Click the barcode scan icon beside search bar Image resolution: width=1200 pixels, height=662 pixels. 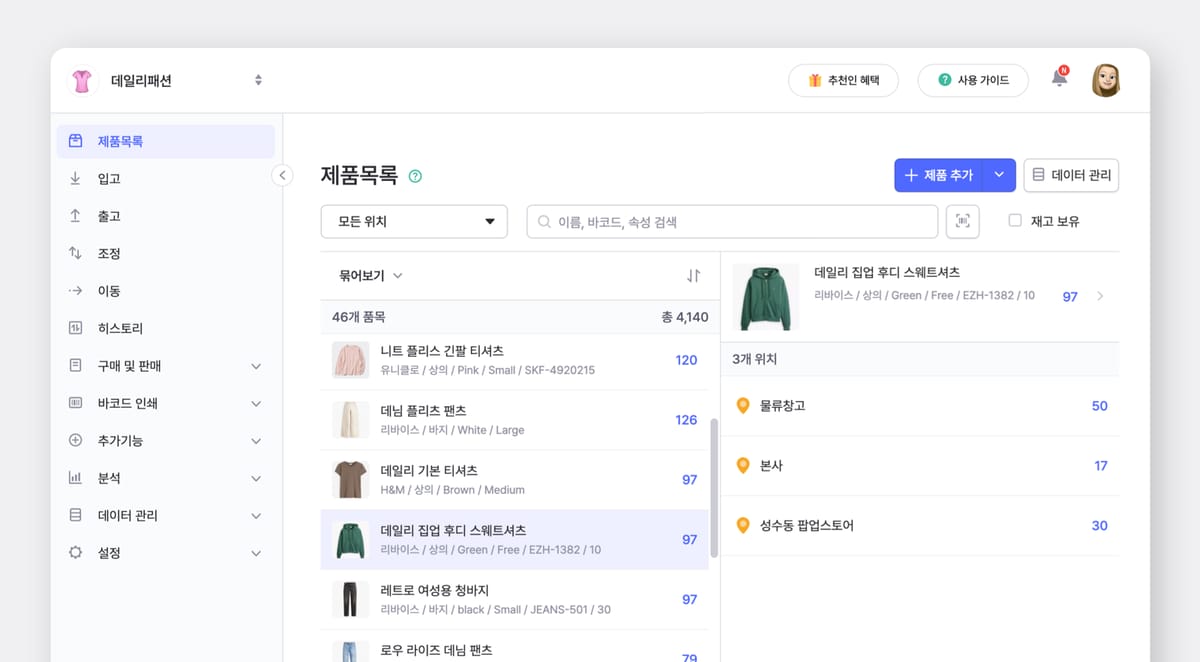[x=962, y=221]
